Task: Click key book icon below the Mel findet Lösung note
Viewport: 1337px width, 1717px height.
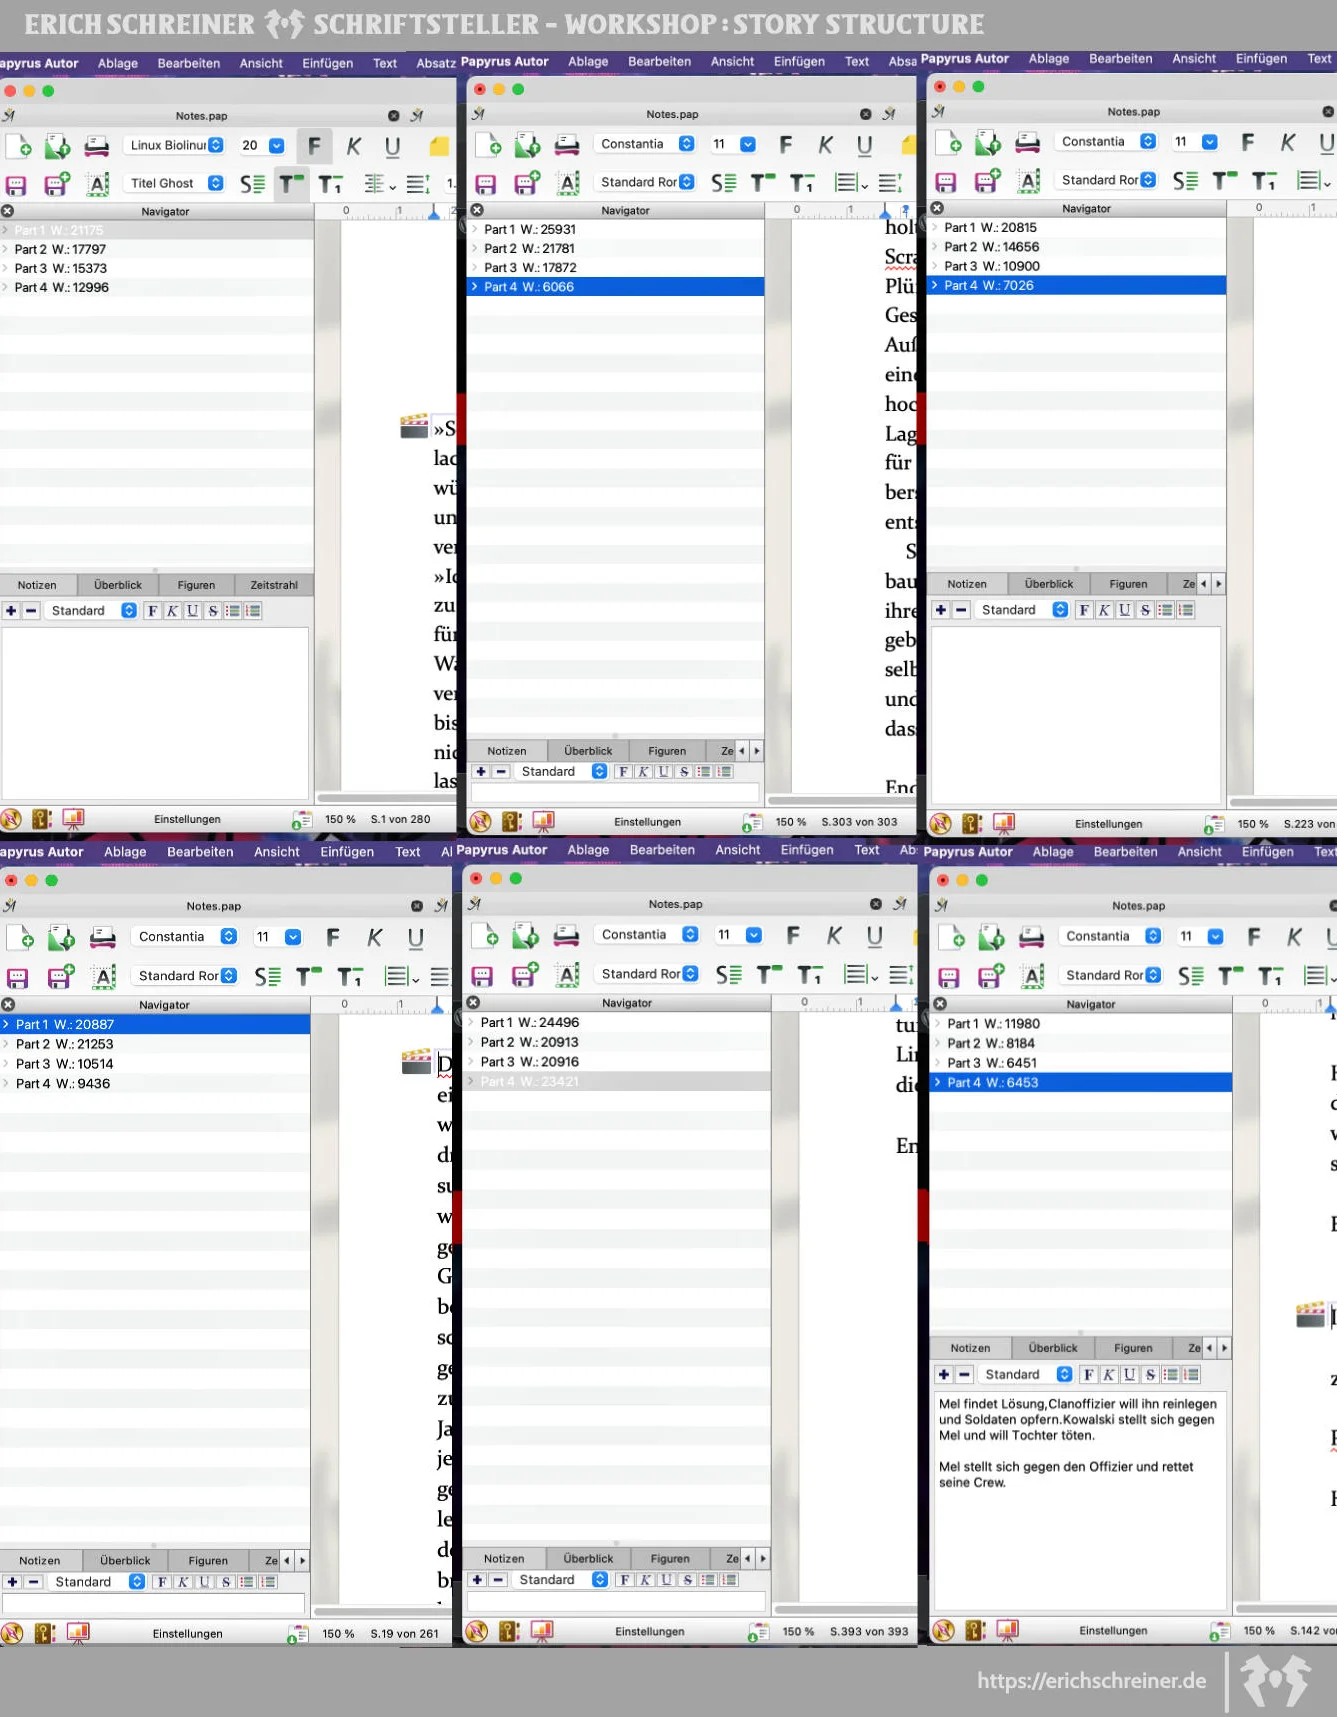Action: [x=974, y=1630]
